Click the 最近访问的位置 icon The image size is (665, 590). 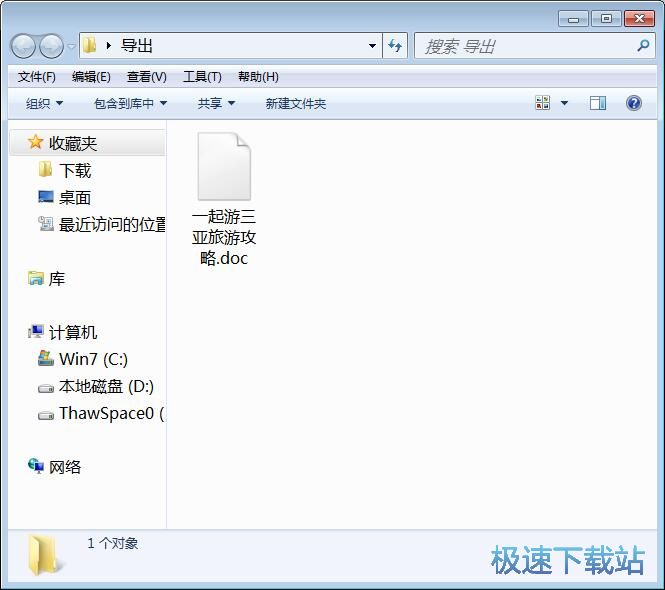click(x=45, y=224)
